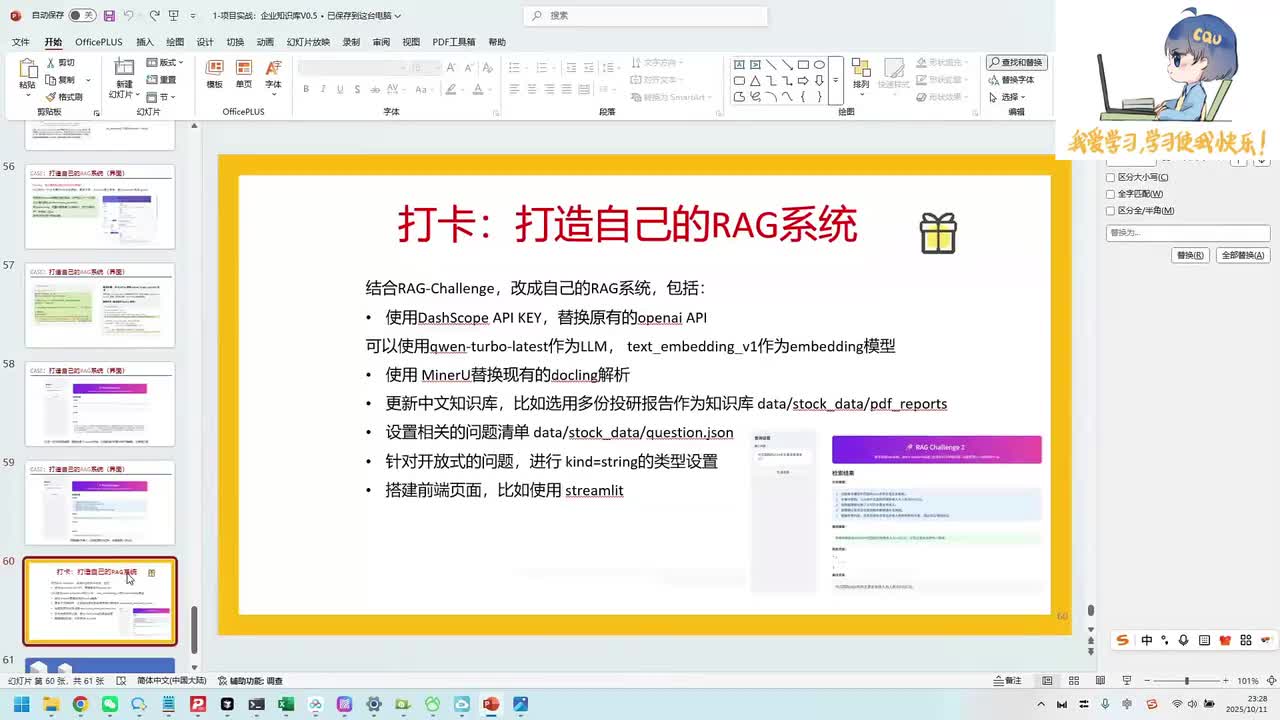1280x720 pixels.
Task: Click the OfficePLUS fonts (字体) icon
Action: 273,68
